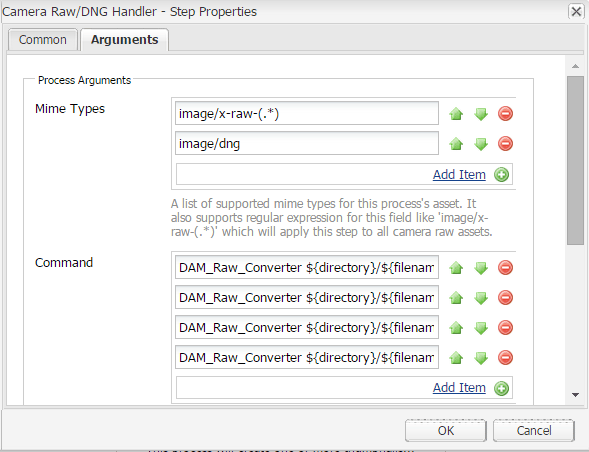Viewport: 589px width, 452px height.
Task: Click Add Item link under Command
Action: 459,387
